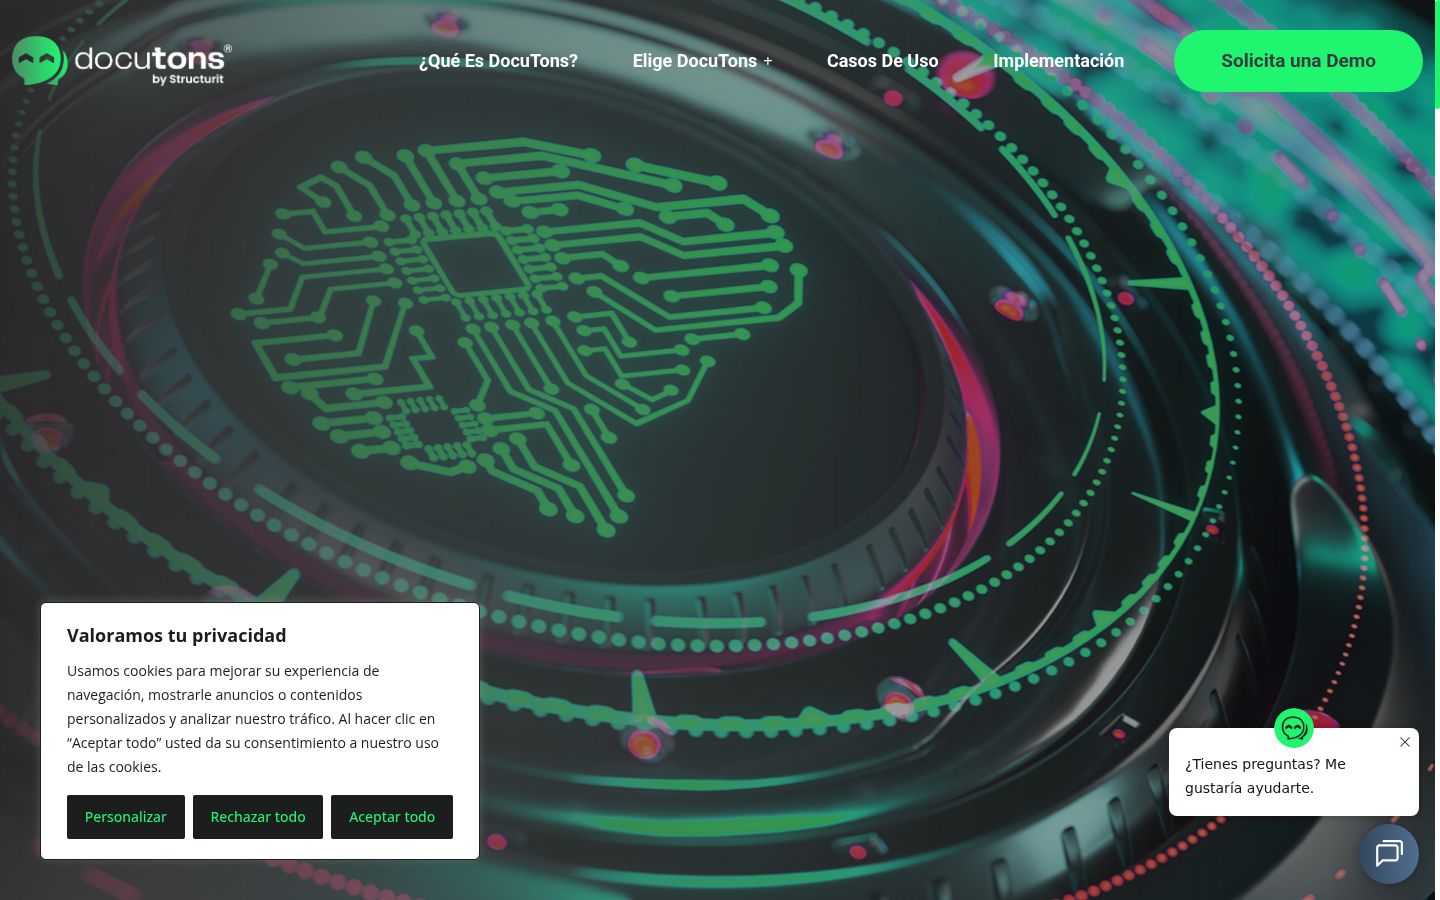Click the page scrollbar thumb
The width and height of the screenshot is (1440, 900).
point(1437,54)
